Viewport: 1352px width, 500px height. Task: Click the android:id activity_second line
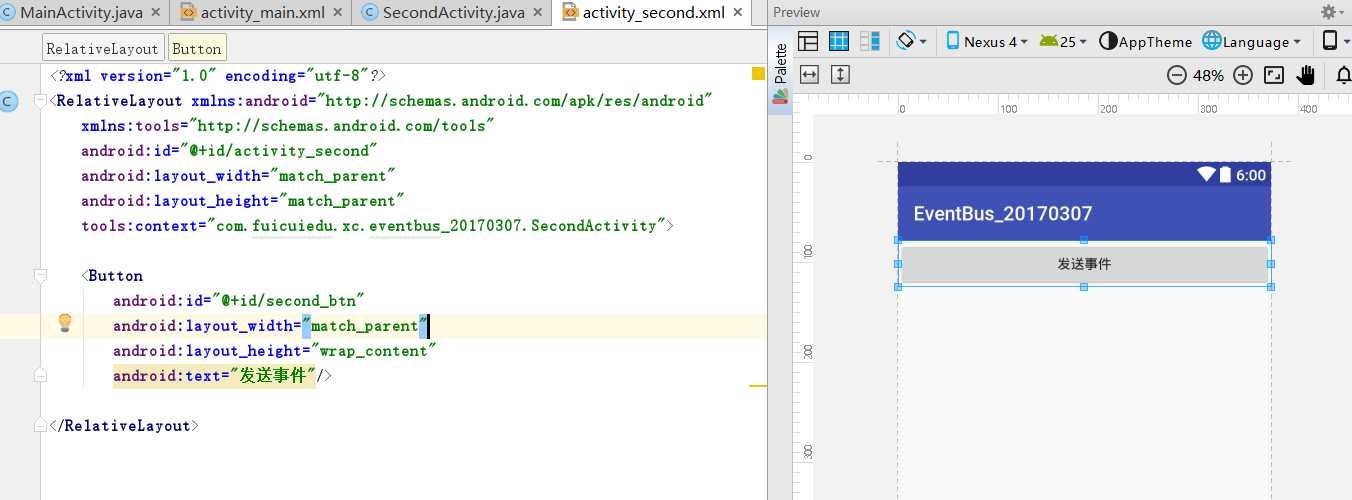pos(229,150)
